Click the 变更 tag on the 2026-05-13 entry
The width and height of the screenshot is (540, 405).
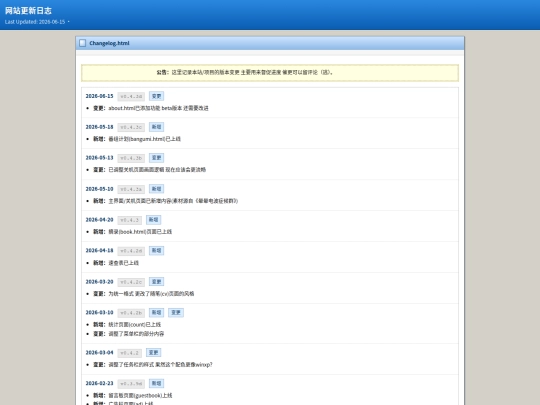156,158
